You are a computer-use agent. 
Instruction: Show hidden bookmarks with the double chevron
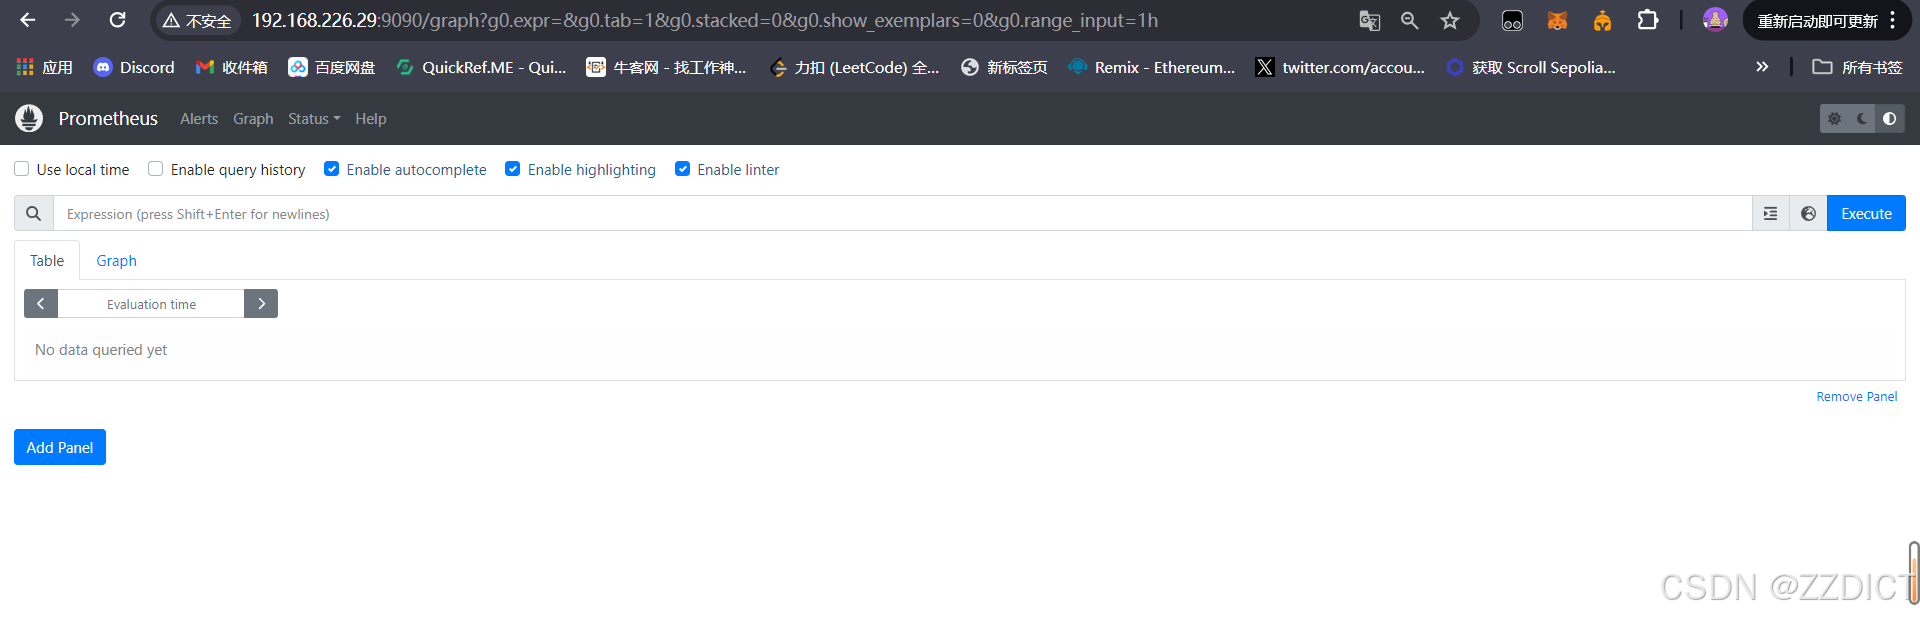click(x=1762, y=67)
